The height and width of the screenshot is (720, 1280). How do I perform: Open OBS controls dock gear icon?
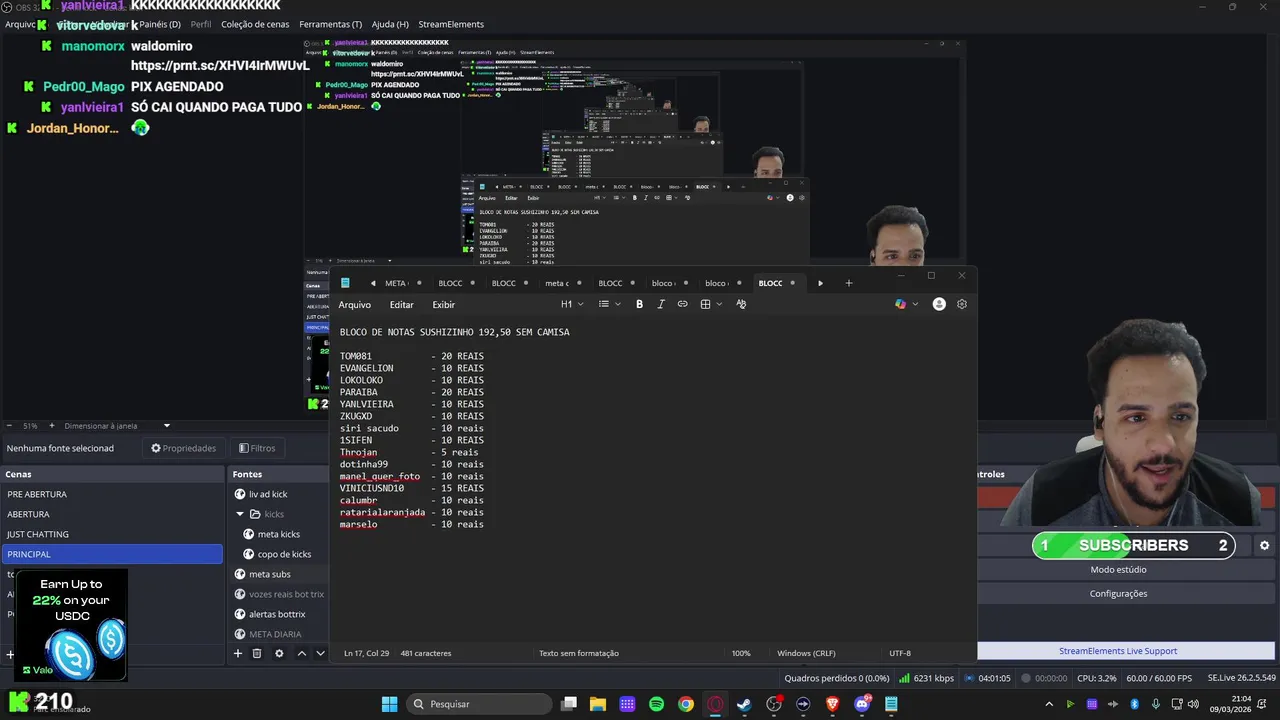pos(1264,546)
